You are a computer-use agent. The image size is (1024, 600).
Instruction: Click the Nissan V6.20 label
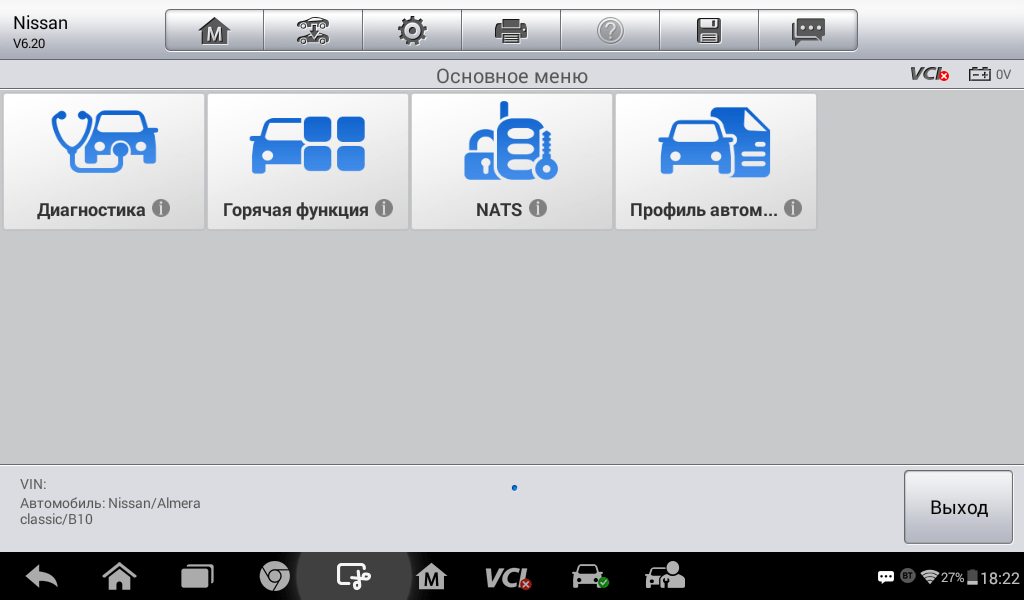[x=40, y=32]
